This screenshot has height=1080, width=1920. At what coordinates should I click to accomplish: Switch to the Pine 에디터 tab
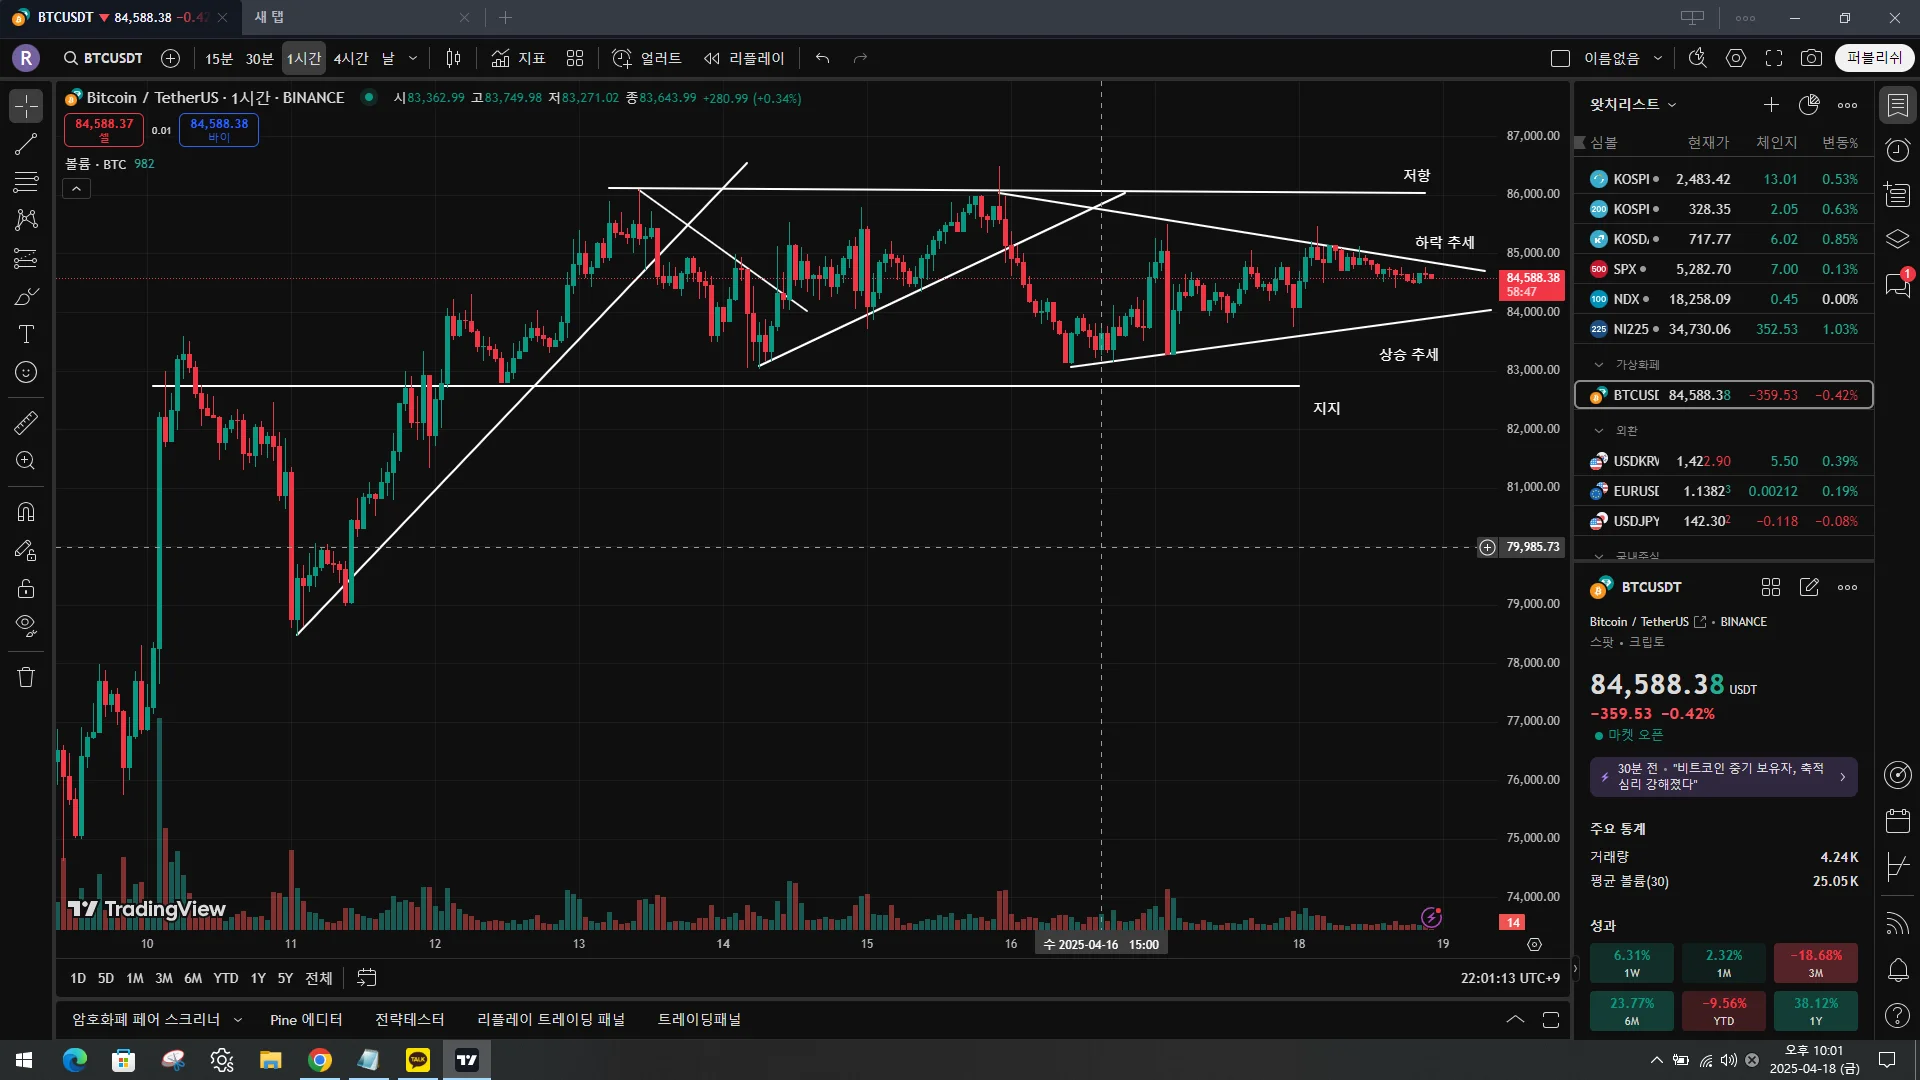[x=306, y=1019]
